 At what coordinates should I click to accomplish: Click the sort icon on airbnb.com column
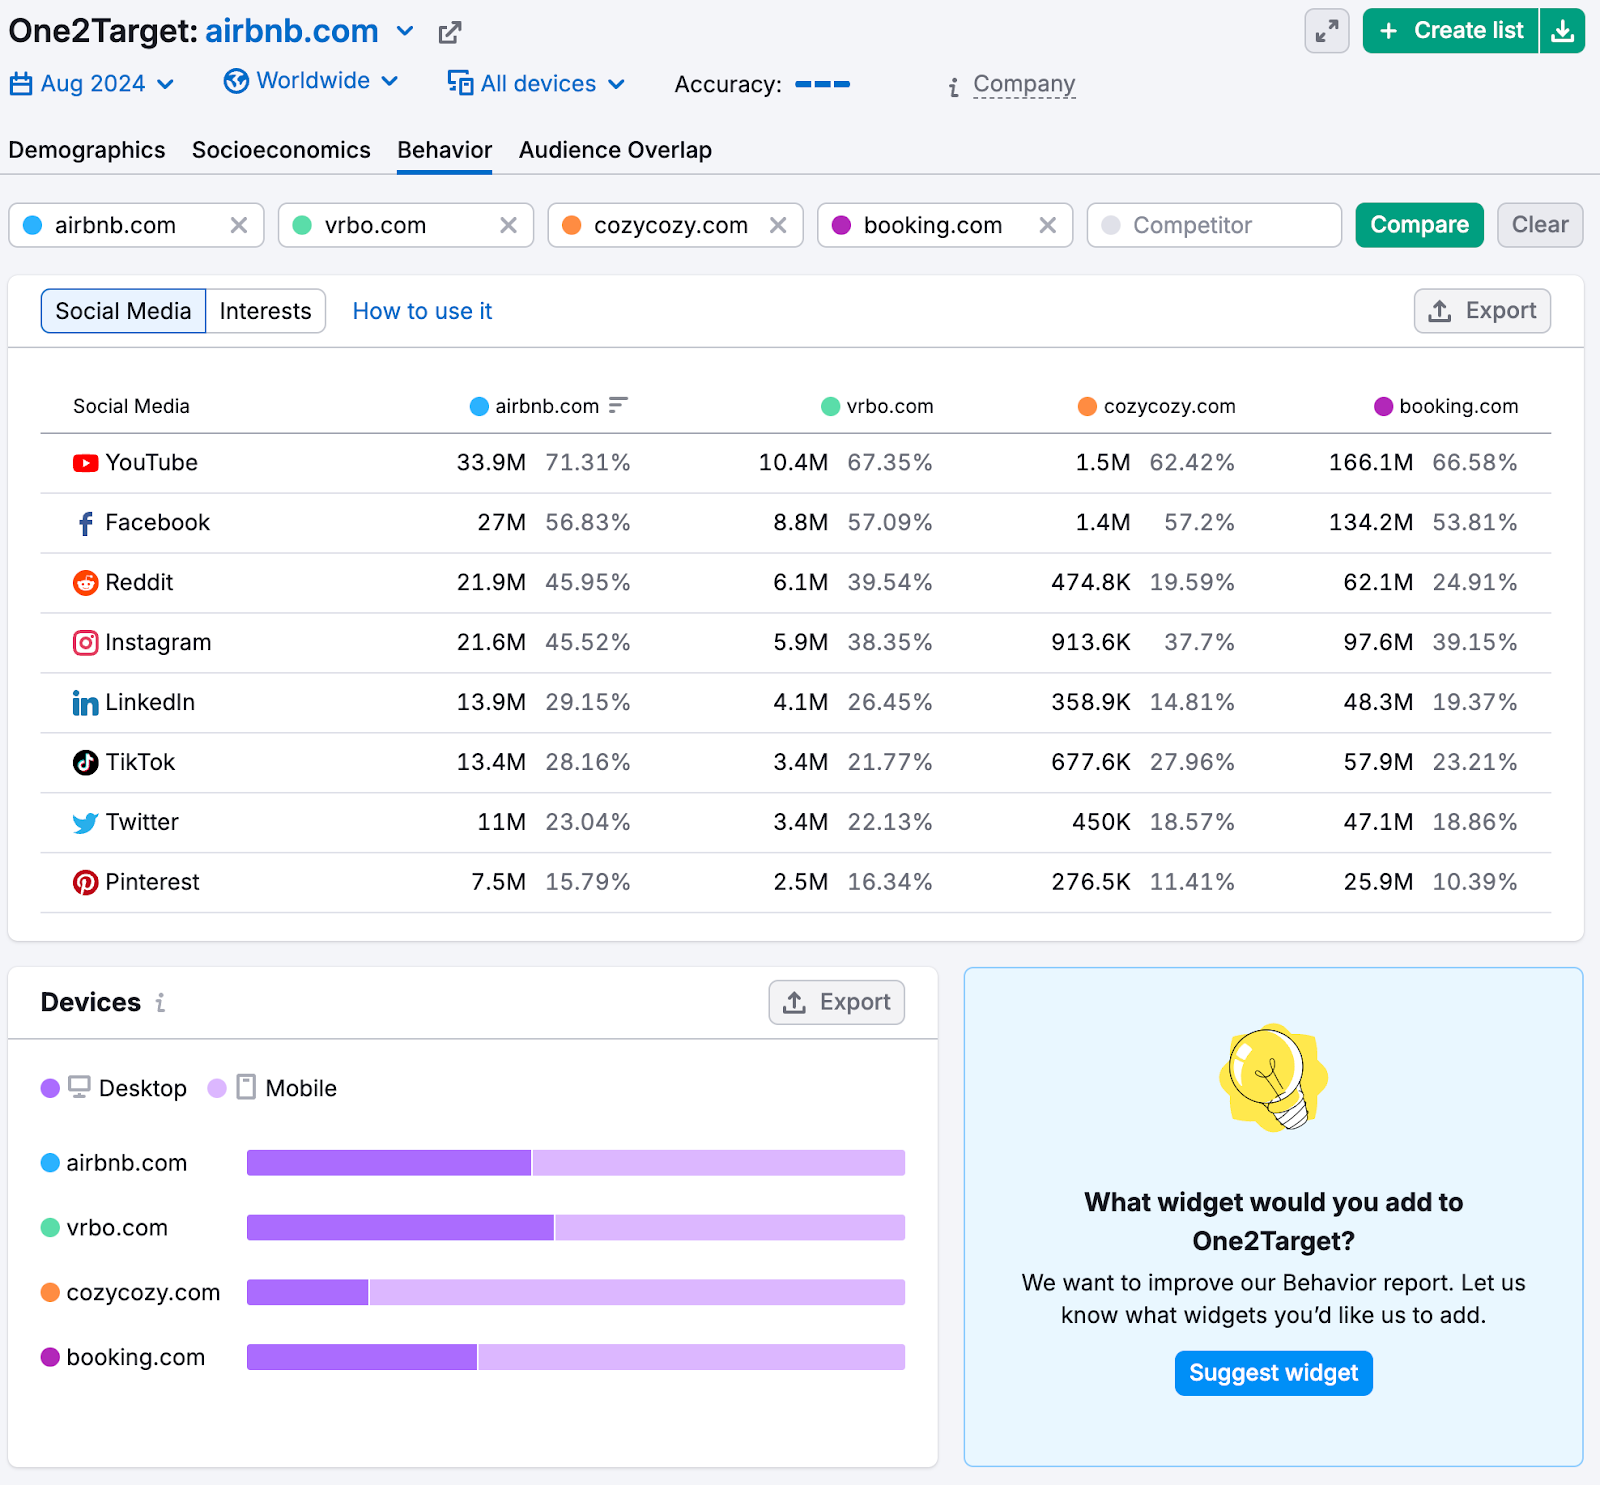620,406
